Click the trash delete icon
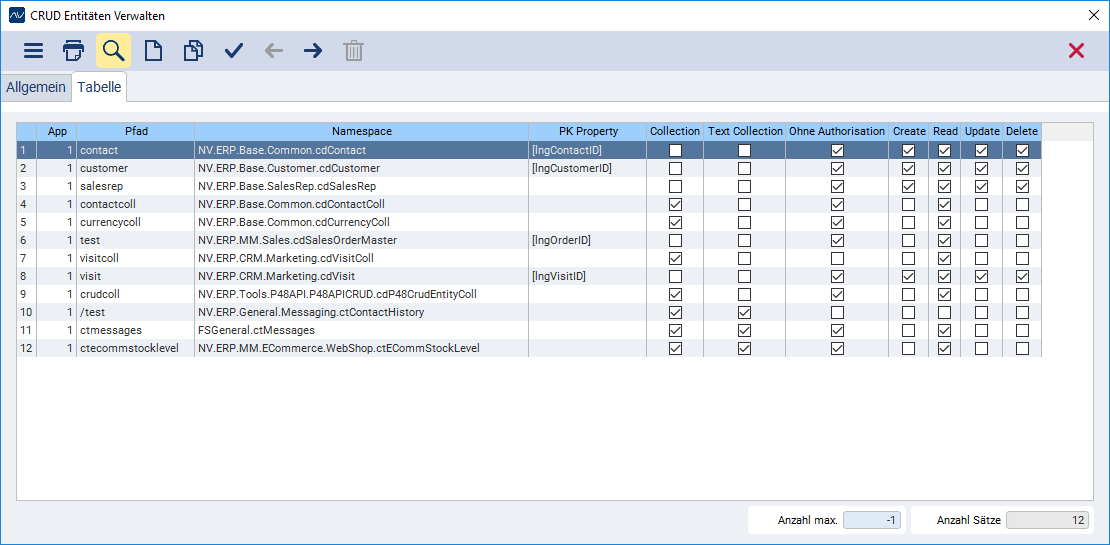The image size is (1110, 545). pos(353,51)
